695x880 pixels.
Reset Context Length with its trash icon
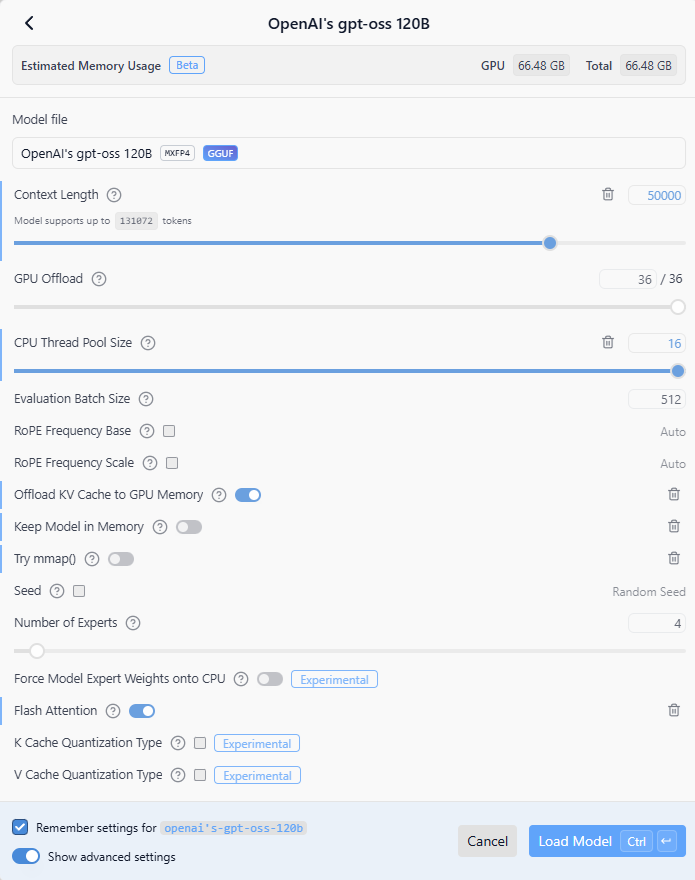point(608,195)
